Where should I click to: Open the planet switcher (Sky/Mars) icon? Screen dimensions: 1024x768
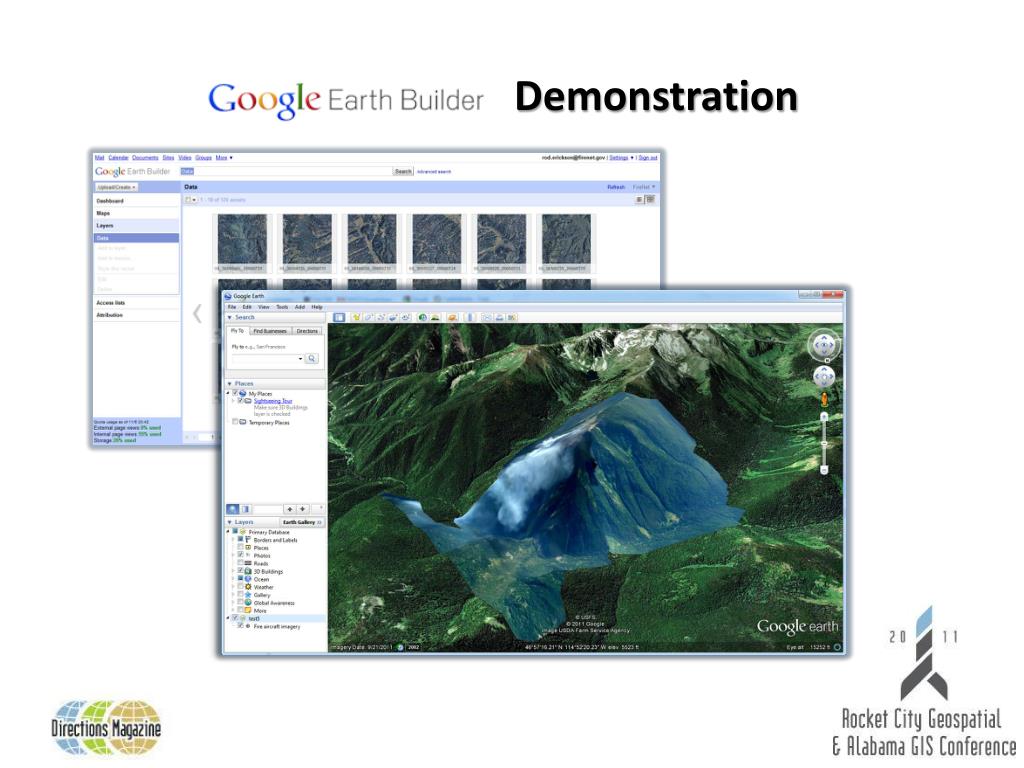pyautogui.click(x=453, y=317)
